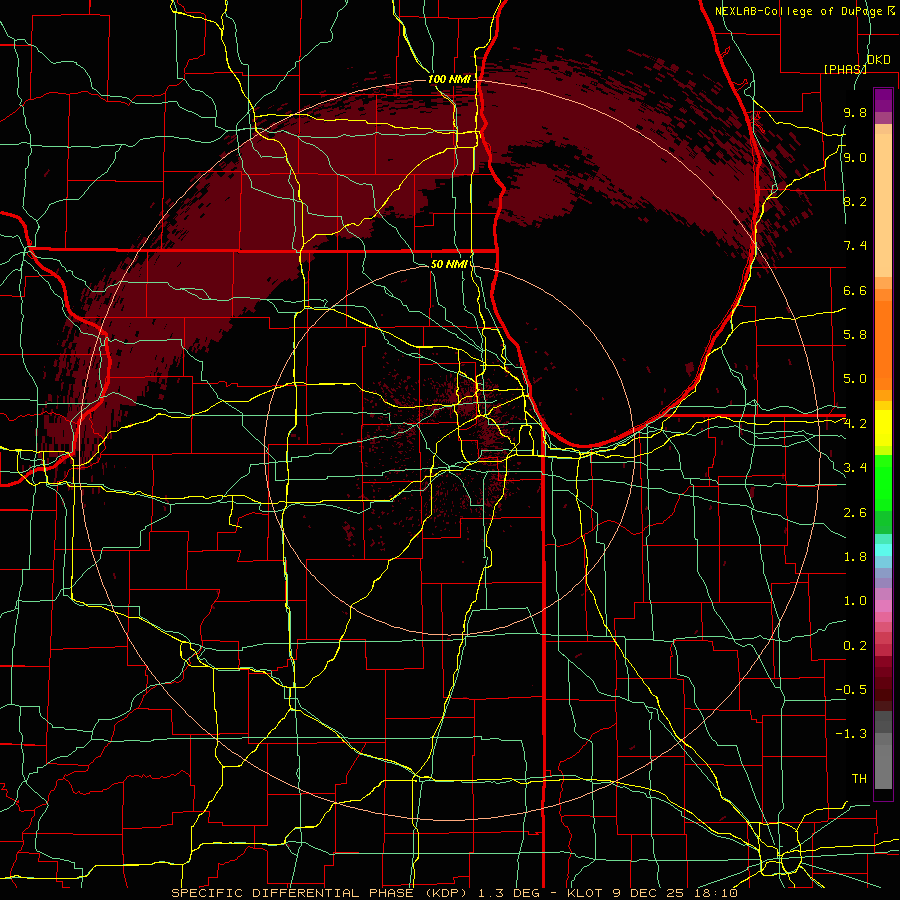
Task: Click the KDP product caption at the bottom
Action: coord(455,893)
